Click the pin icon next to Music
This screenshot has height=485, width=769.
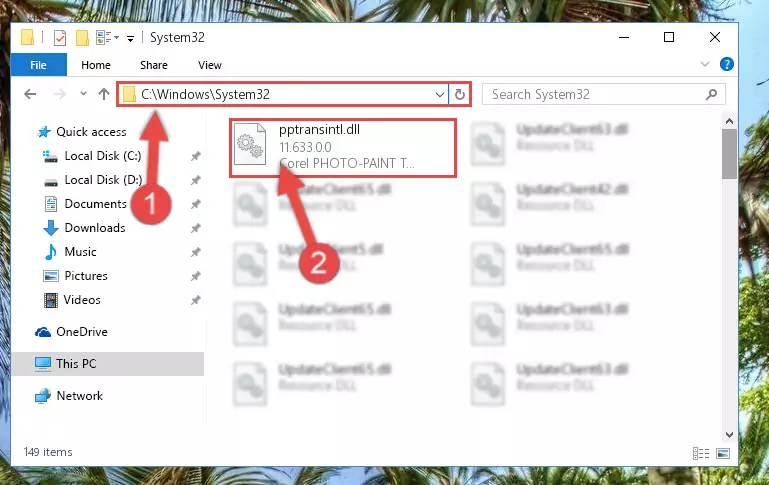pos(196,253)
